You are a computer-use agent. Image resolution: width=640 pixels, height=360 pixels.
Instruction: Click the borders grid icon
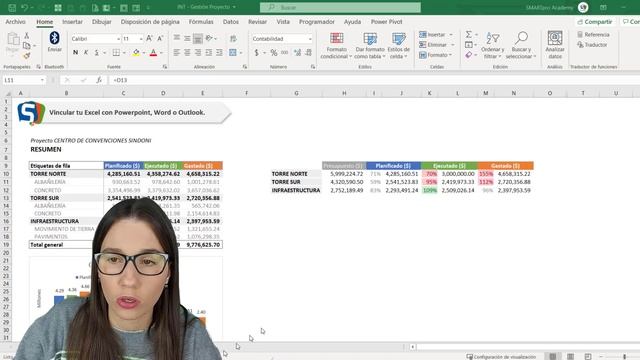(x=116, y=53)
